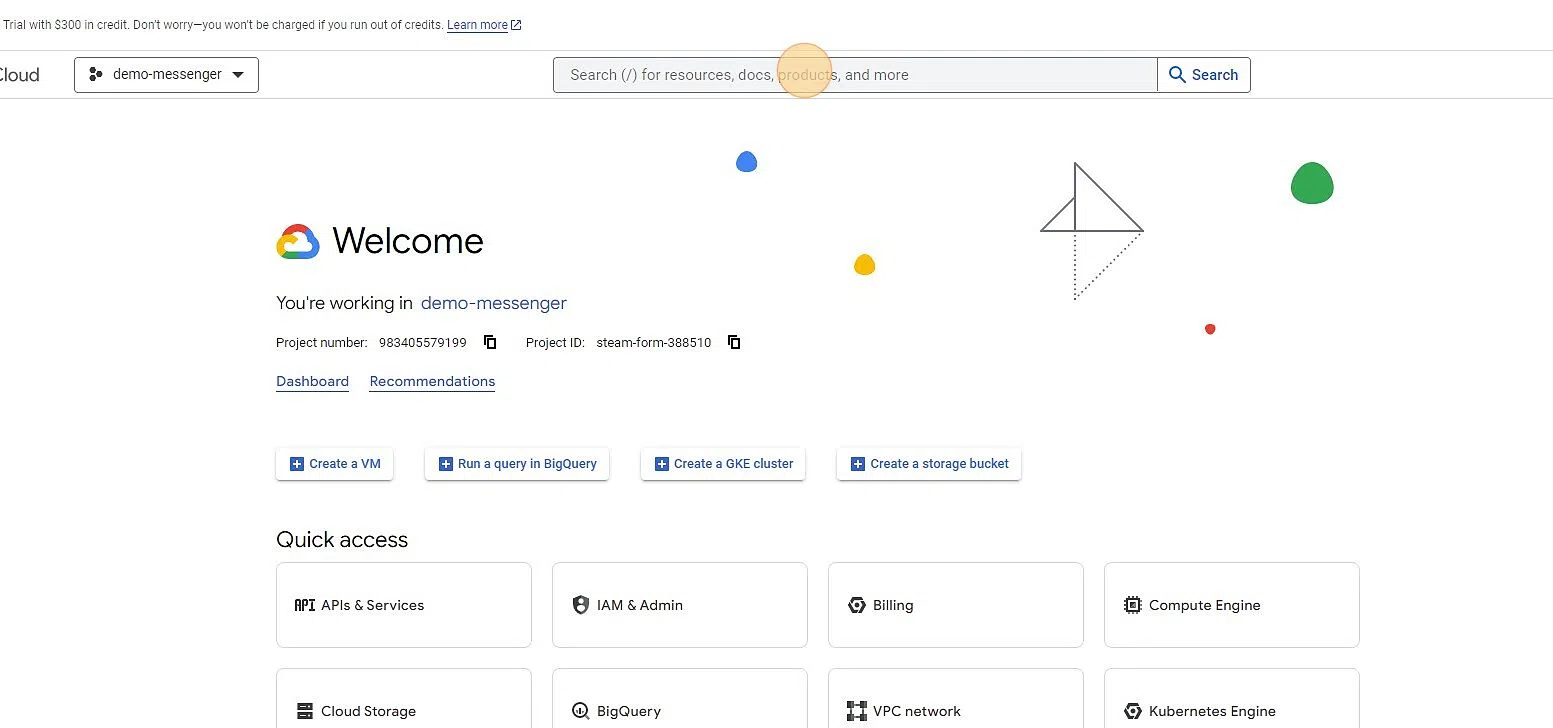Open the Dashboard link
This screenshot has width=1553, height=728.
click(312, 381)
